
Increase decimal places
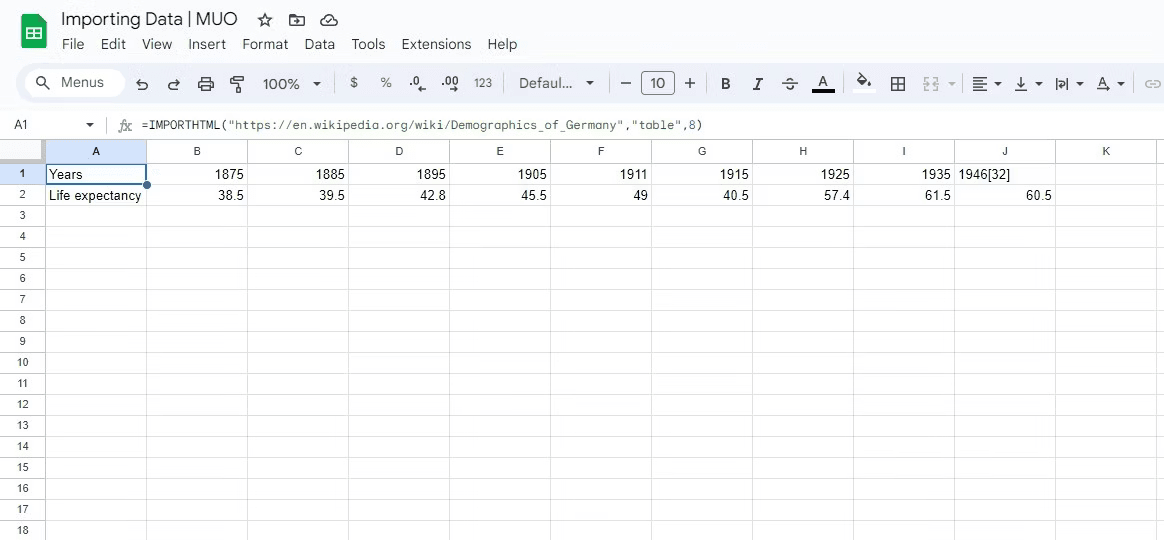click(450, 83)
